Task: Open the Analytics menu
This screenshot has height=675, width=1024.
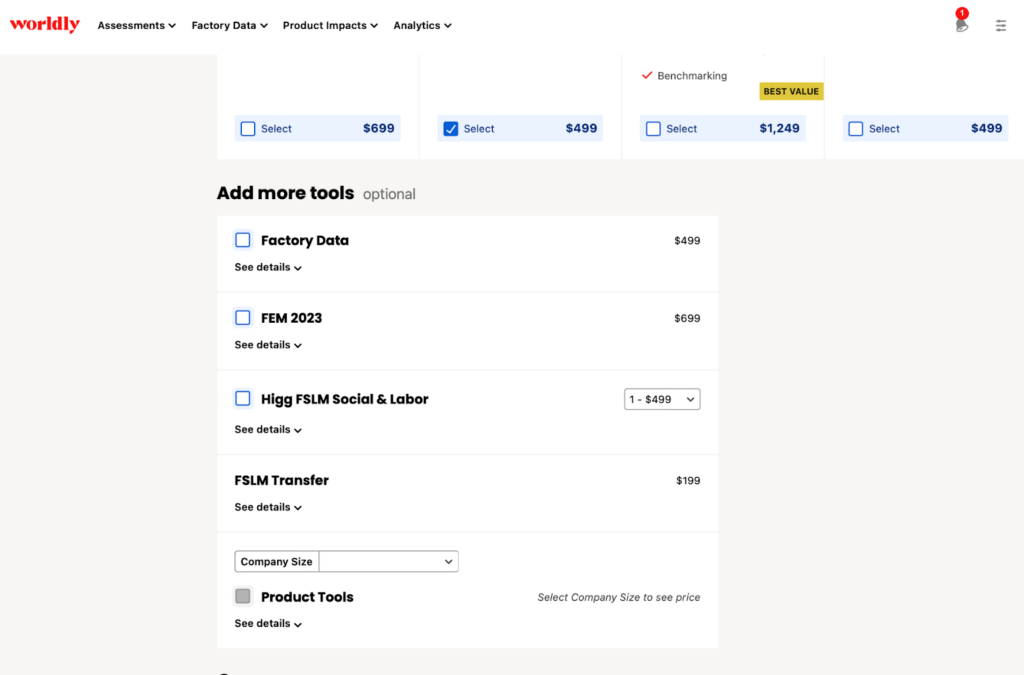Action: click(x=422, y=25)
